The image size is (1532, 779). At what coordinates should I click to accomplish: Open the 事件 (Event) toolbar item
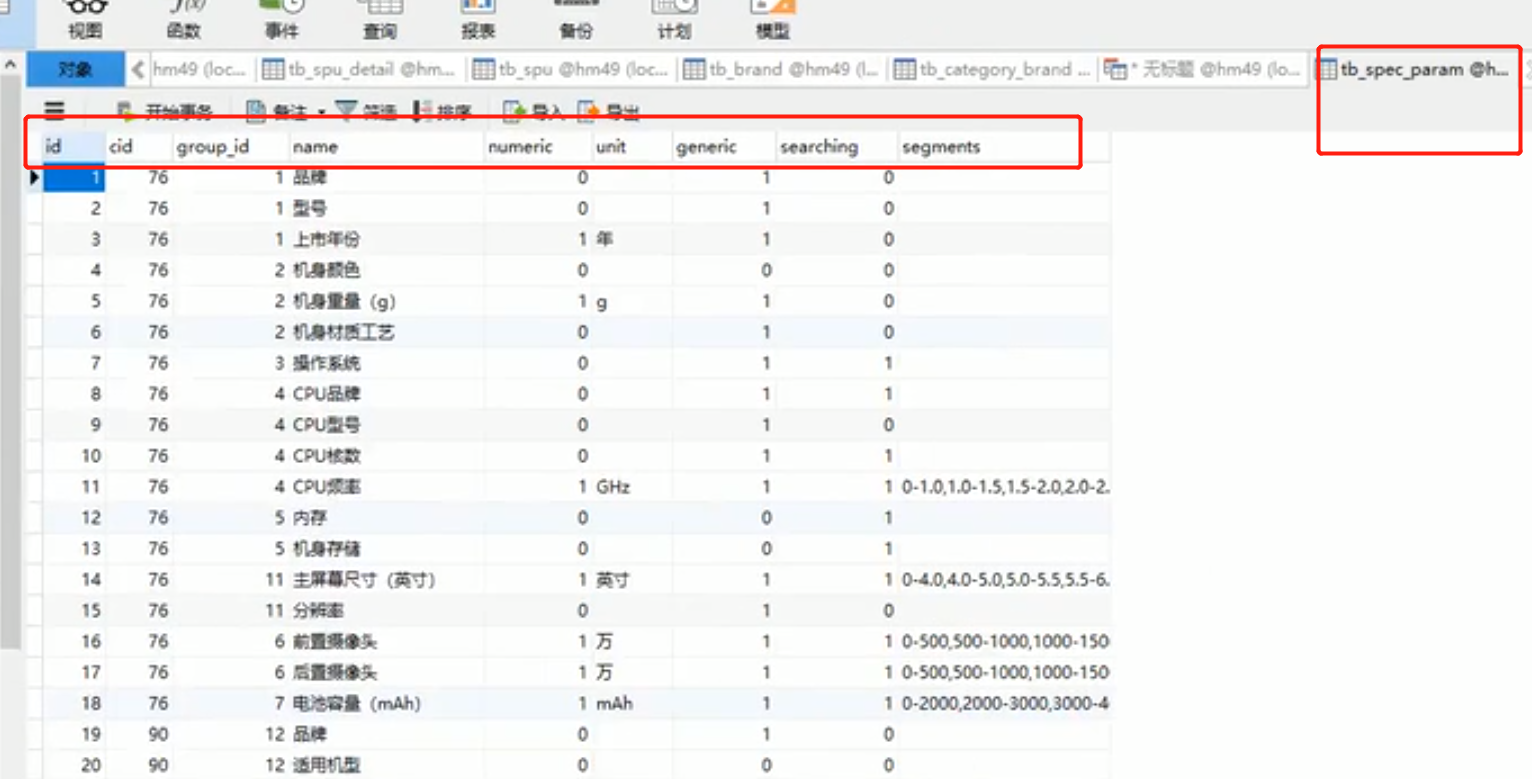(281, 20)
